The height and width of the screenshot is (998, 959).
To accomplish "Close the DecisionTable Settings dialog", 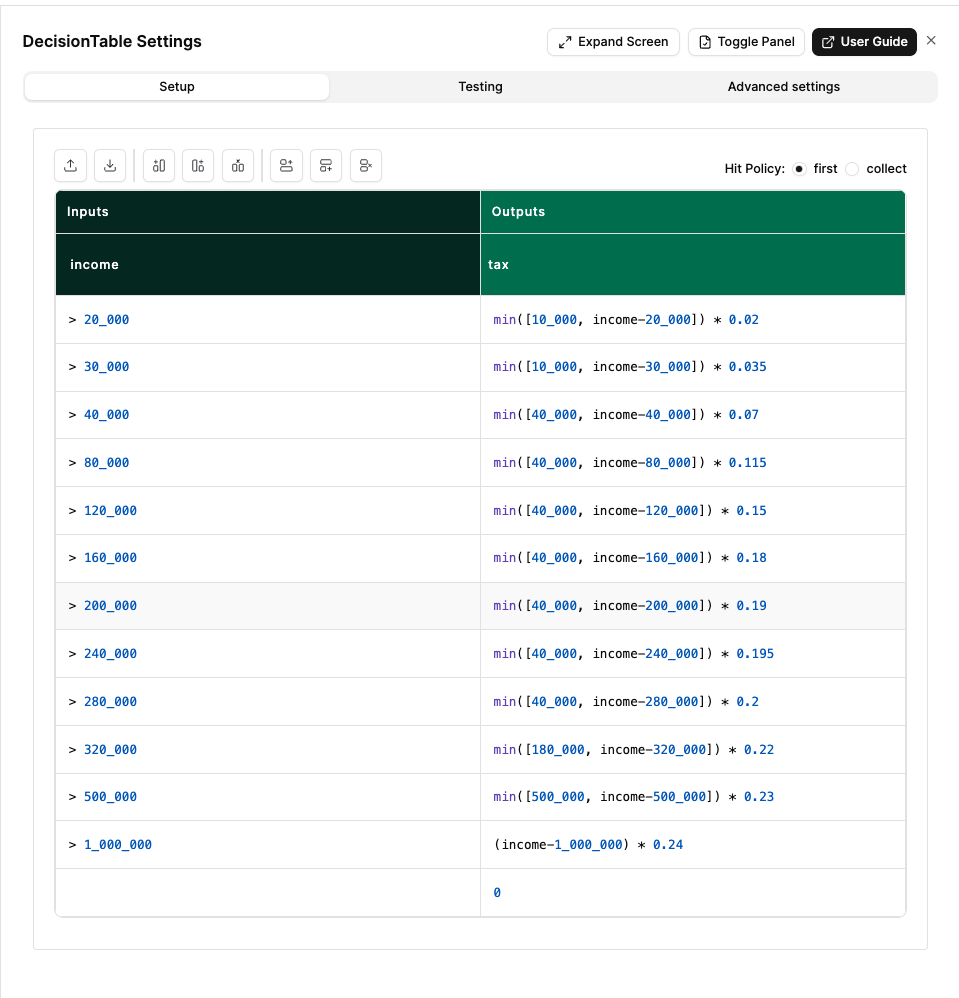I will (931, 41).
